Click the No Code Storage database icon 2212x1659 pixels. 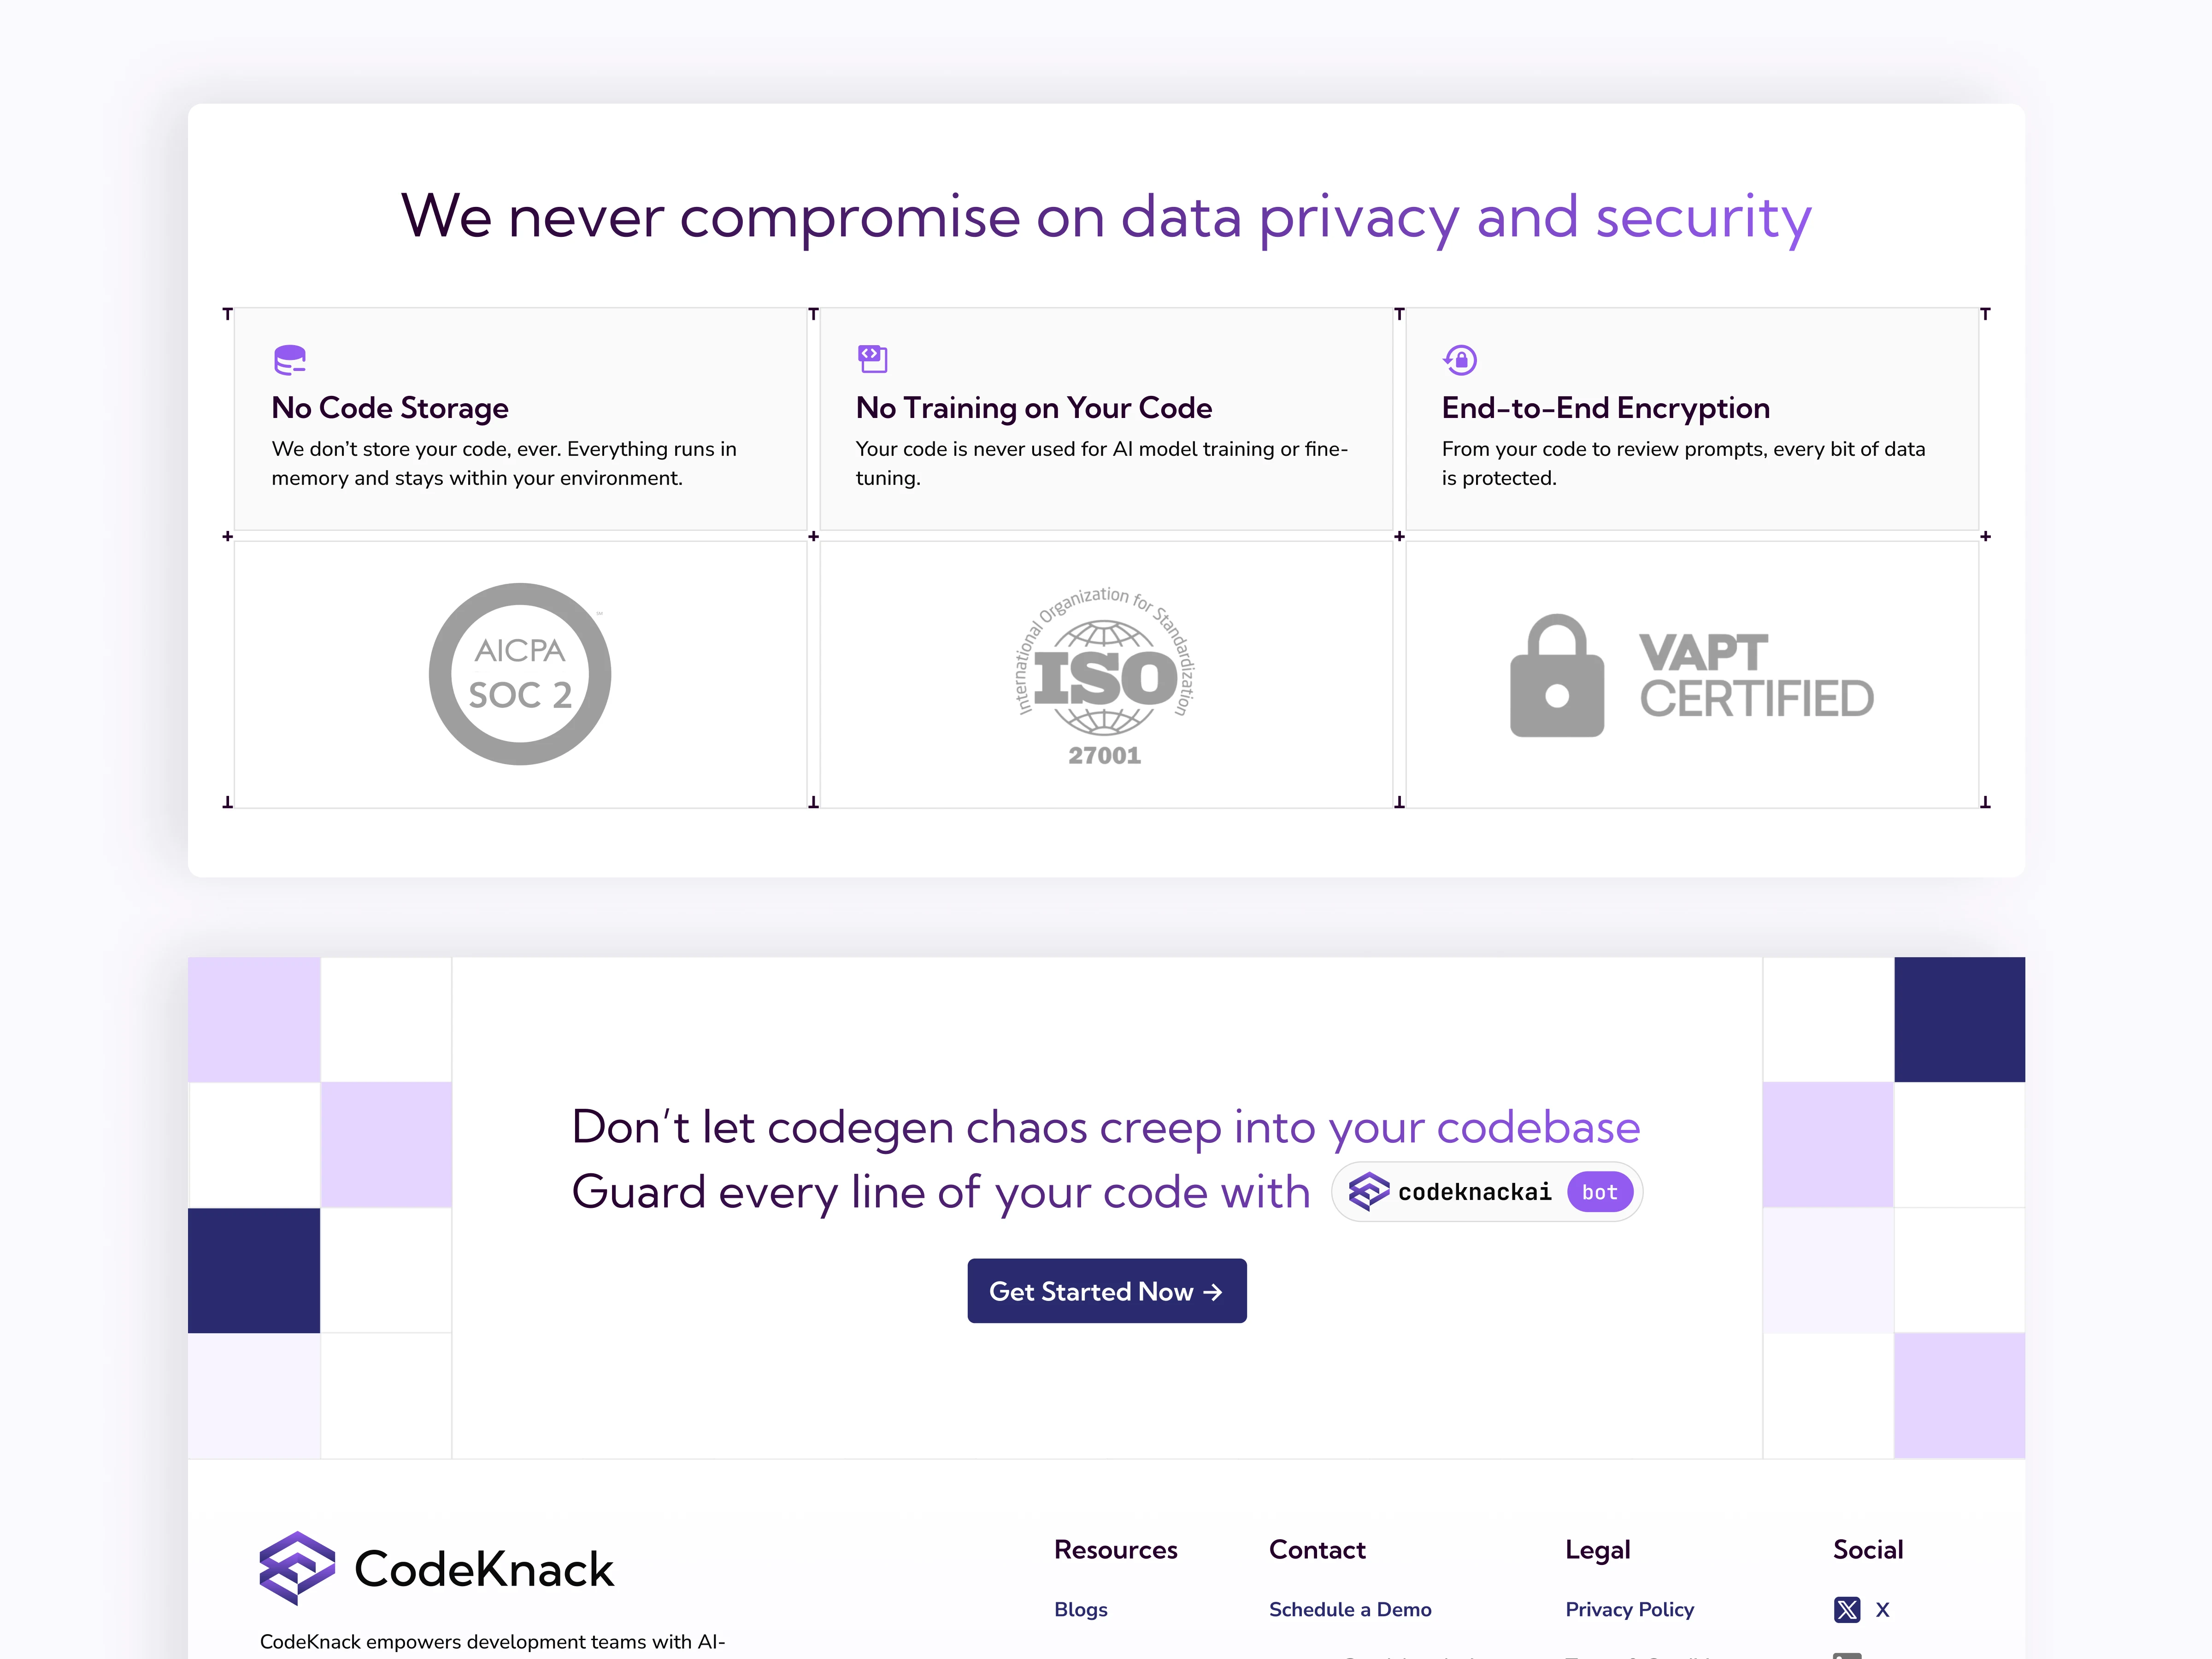(x=290, y=359)
